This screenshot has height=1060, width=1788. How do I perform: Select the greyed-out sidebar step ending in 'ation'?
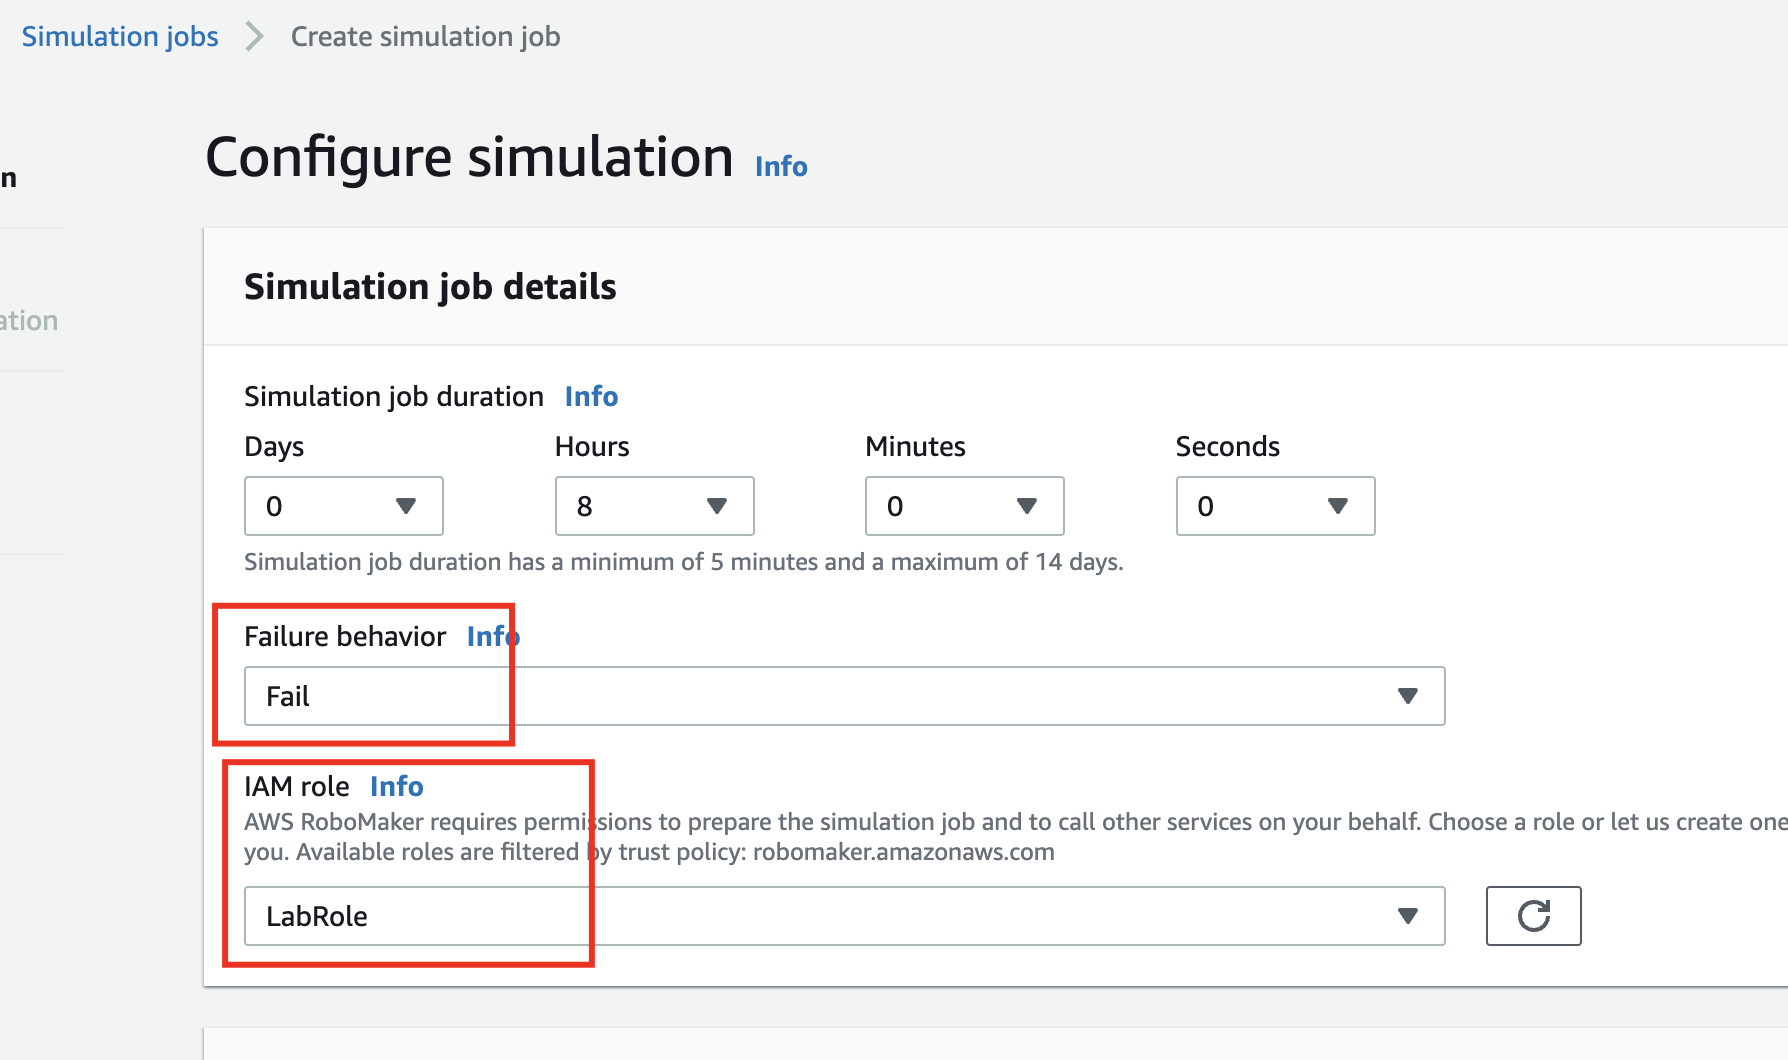point(29,321)
